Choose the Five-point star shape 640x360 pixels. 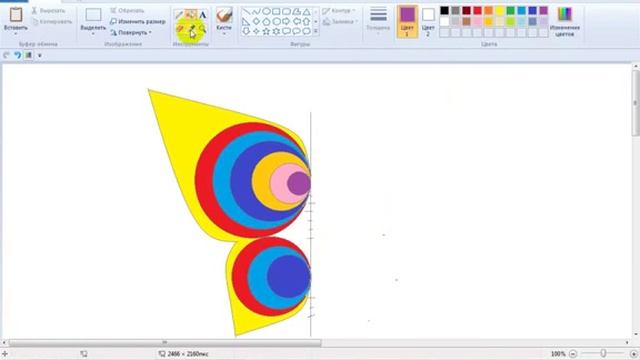point(266,31)
